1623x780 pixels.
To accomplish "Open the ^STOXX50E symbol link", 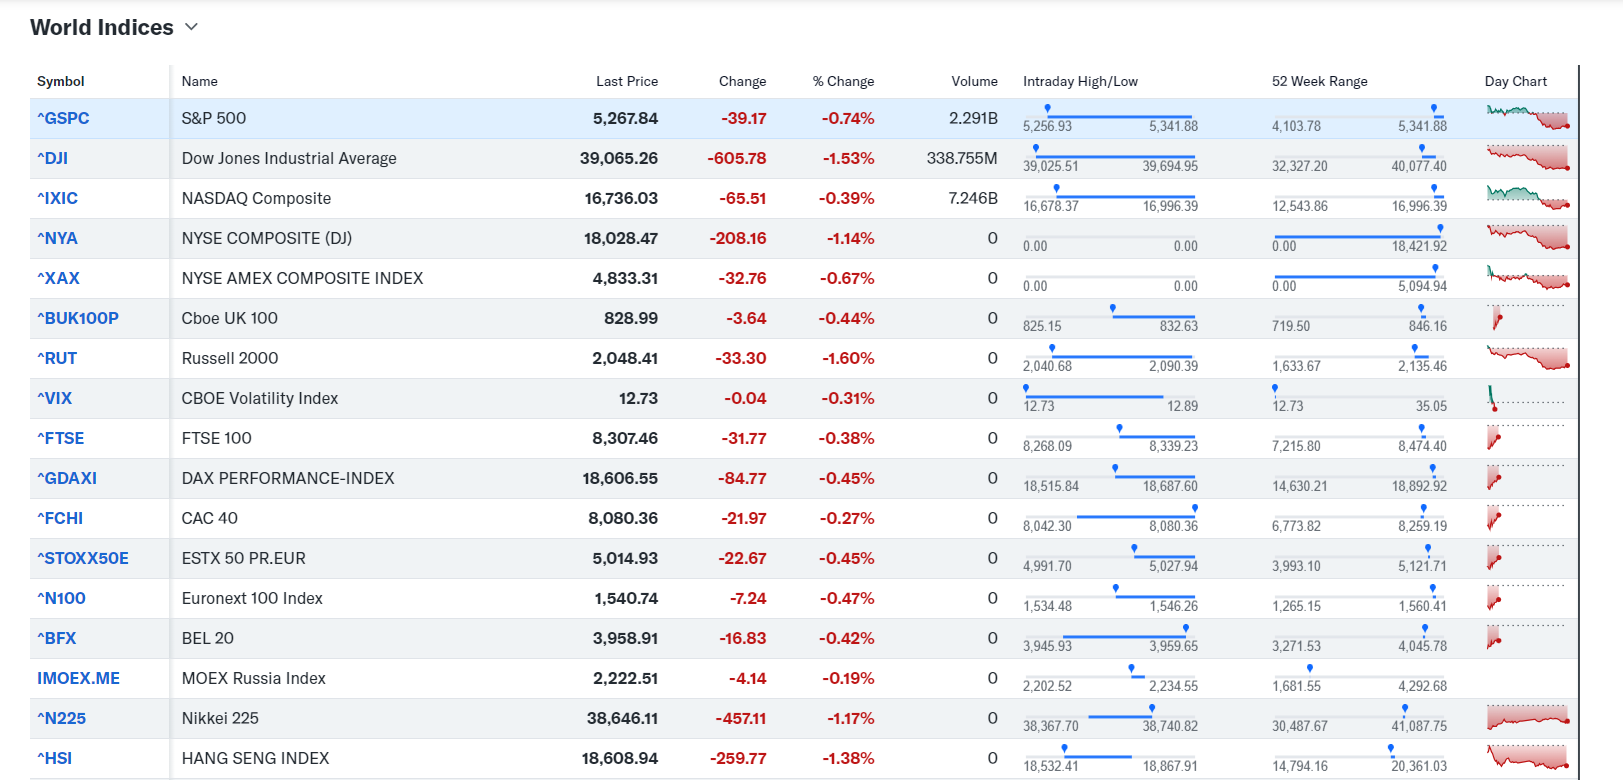I will 83,558.
